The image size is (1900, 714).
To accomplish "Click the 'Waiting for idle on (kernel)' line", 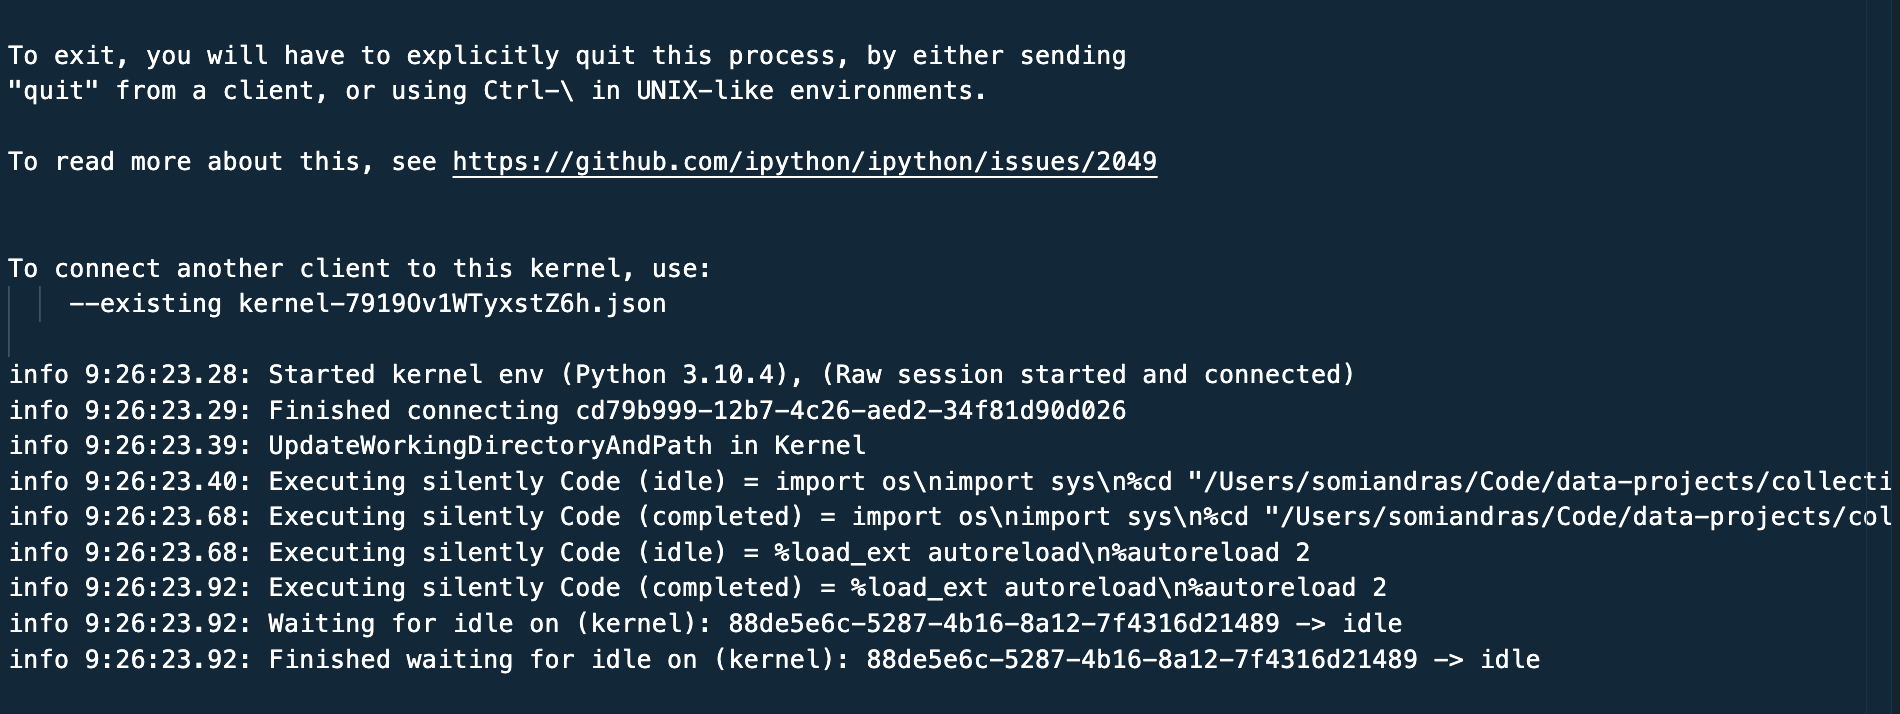I will click(x=705, y=624).
